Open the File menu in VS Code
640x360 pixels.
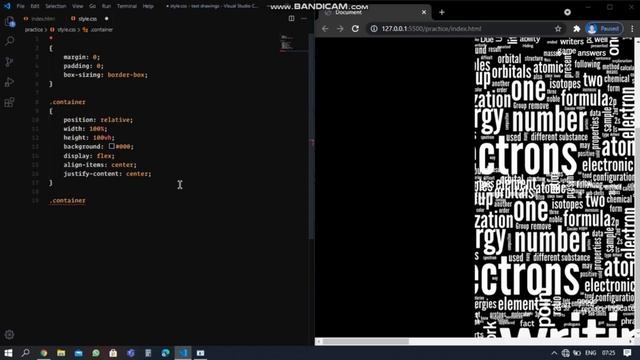(x=20, y=6)
